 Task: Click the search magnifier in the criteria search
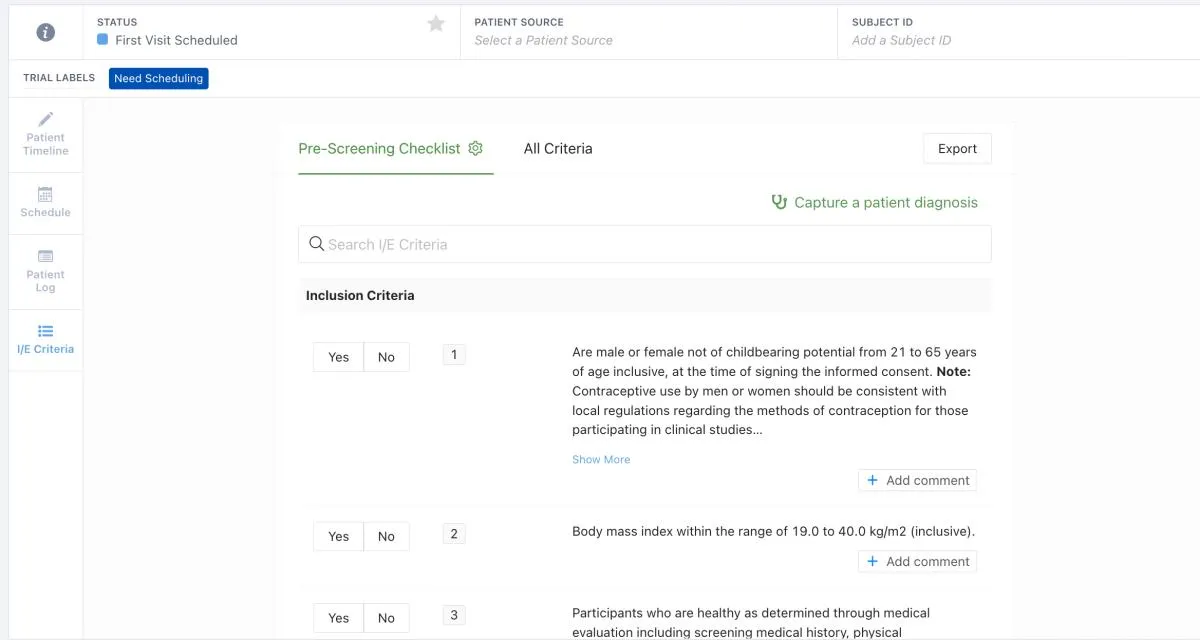point(317,243)
